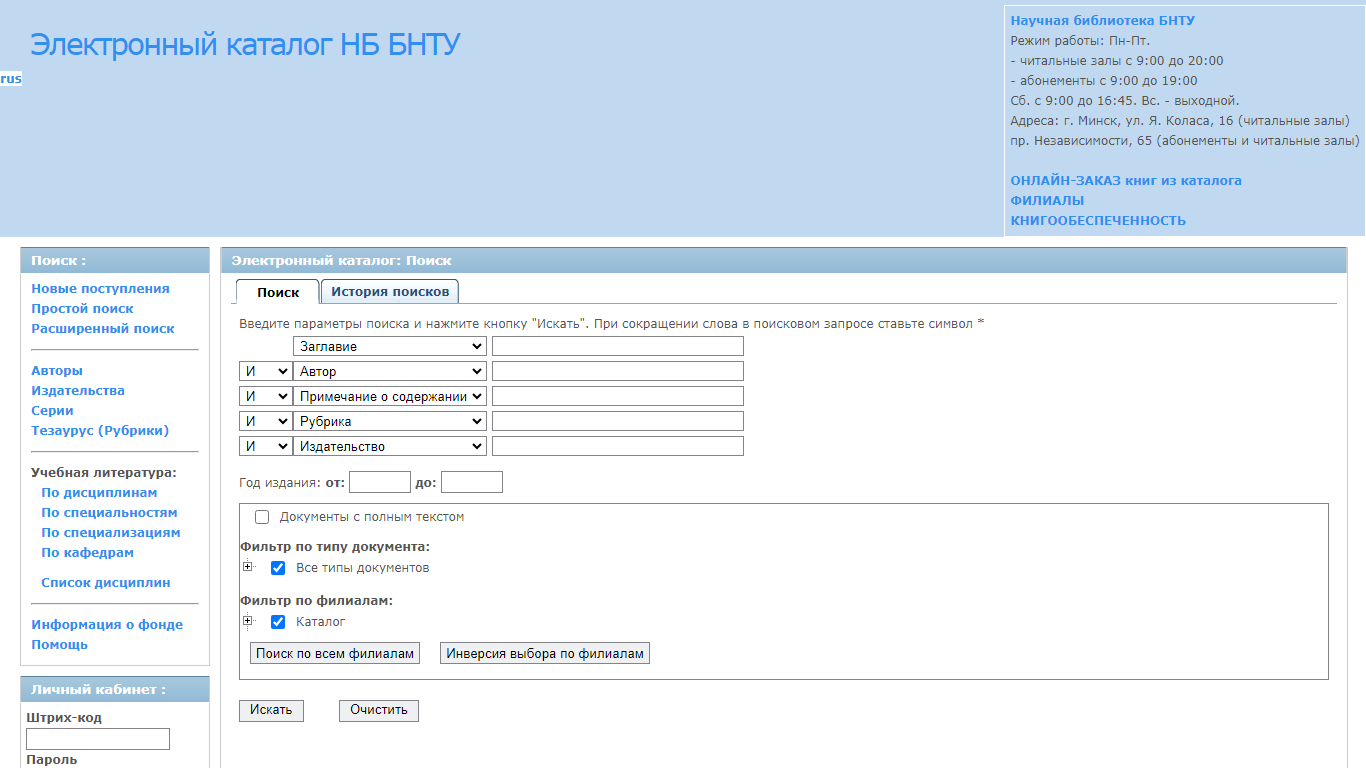Click the year 'от' input field
Image resolution: width=1366 pixels, height=768 pixels.
tap(380, 482)
